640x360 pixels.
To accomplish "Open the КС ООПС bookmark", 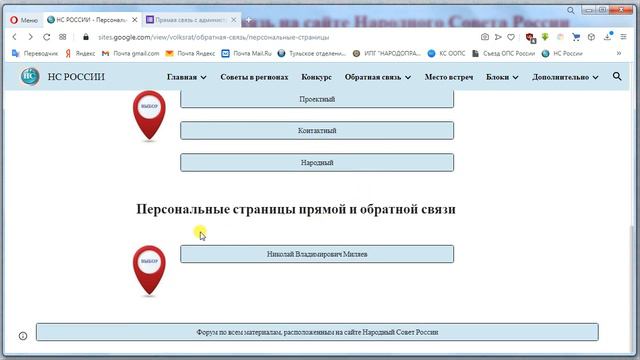I will [447, 53].
